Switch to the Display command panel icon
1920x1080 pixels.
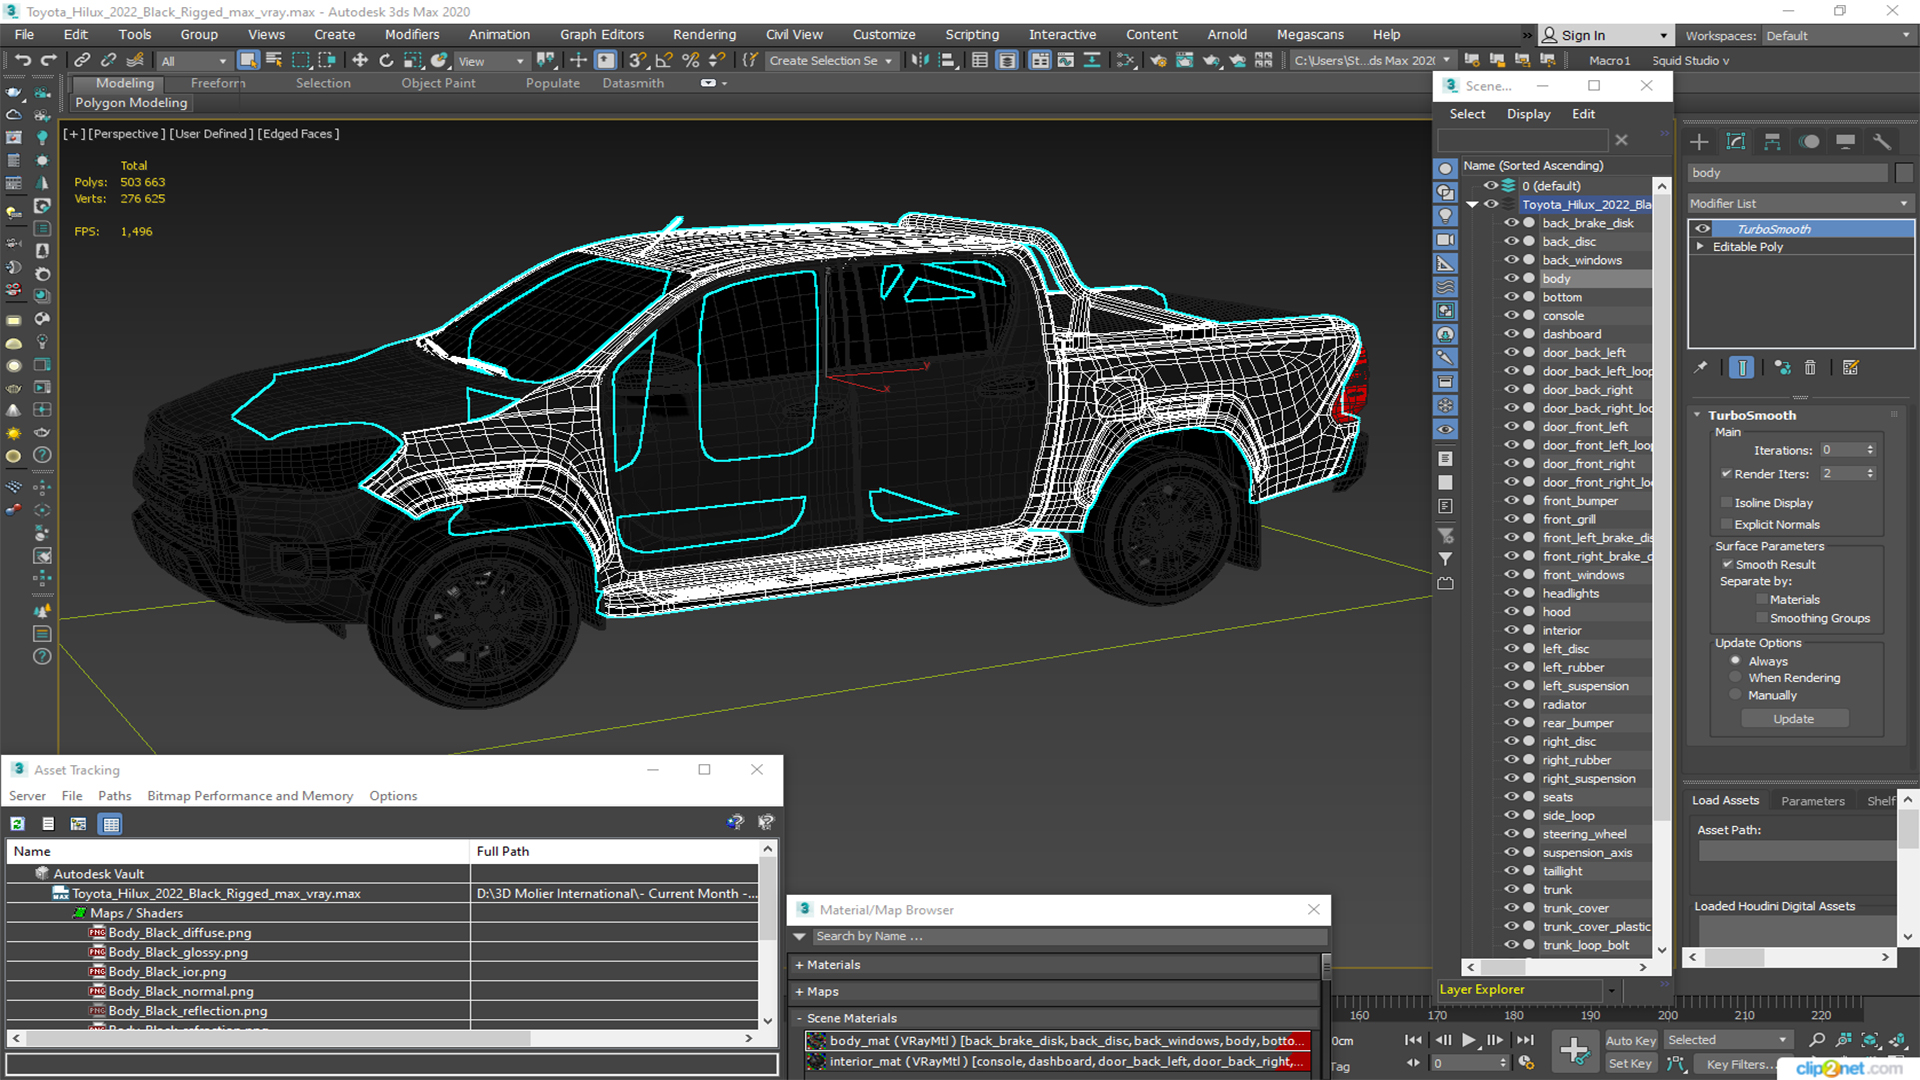(1846, 142)
